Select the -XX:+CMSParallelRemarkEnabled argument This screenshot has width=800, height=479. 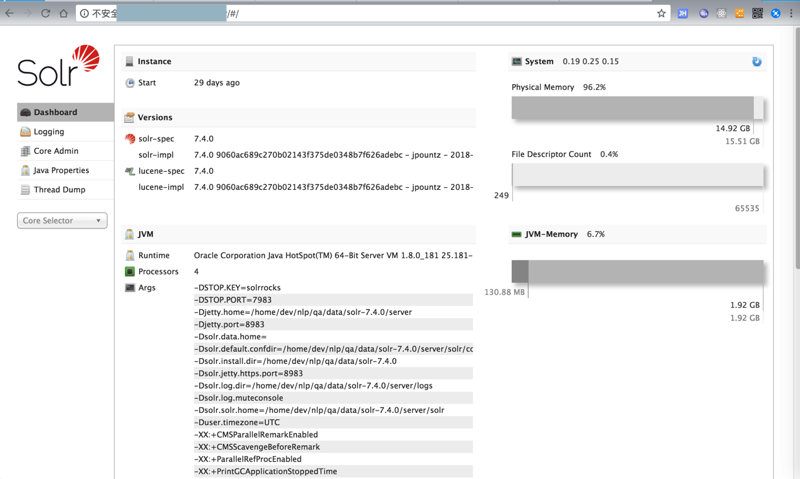(256, 435)
